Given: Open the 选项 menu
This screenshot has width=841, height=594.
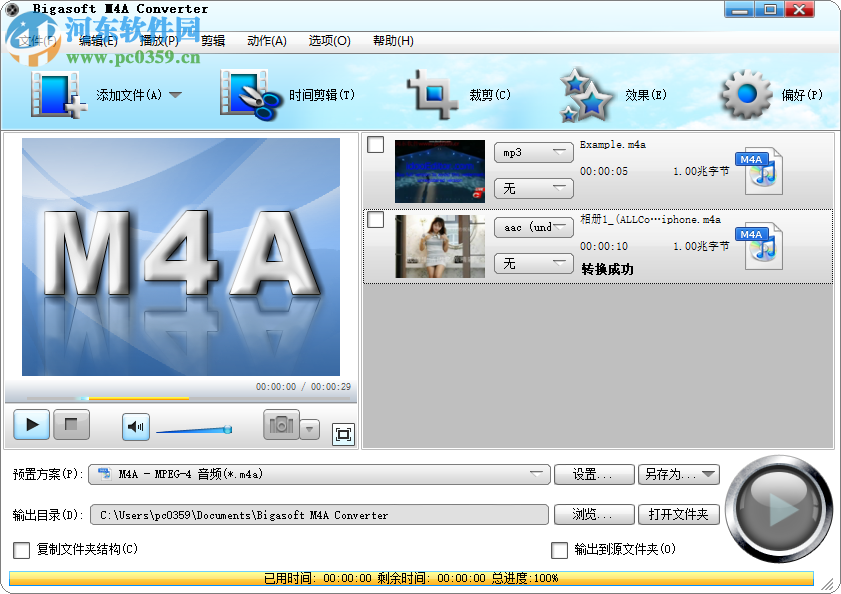Looking at the screenshot, I should coord(332,41).
